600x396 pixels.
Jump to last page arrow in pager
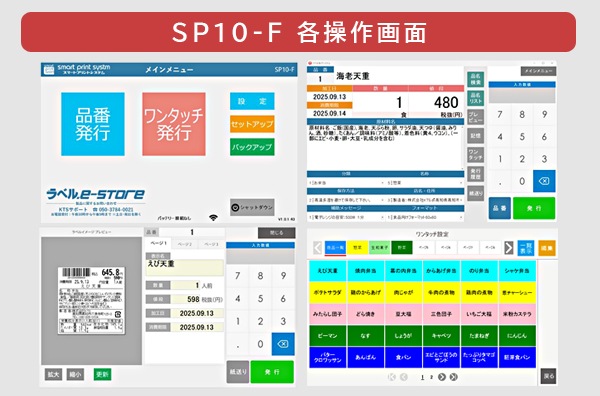tap(453, 377)
